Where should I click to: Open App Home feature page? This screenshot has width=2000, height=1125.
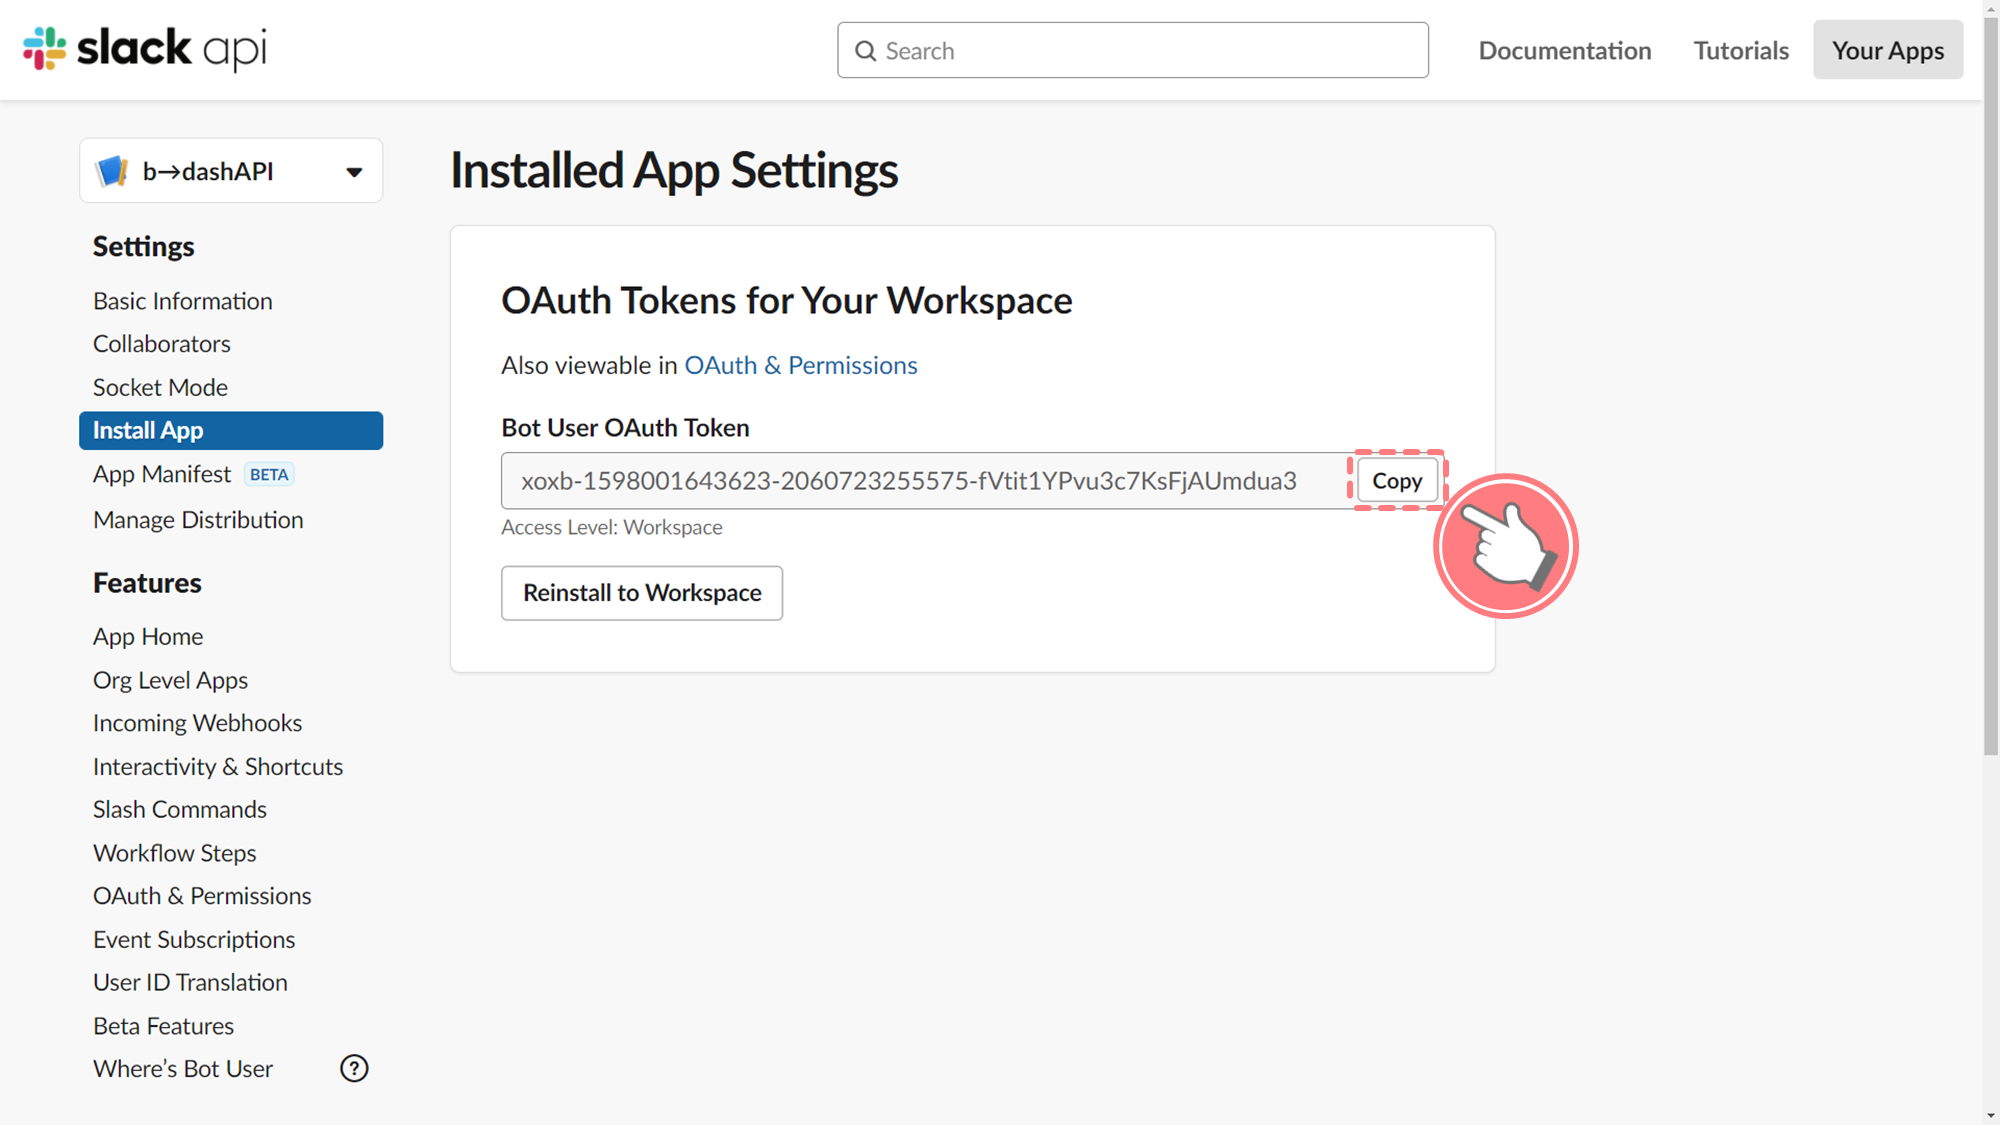(x=148, y=636)
